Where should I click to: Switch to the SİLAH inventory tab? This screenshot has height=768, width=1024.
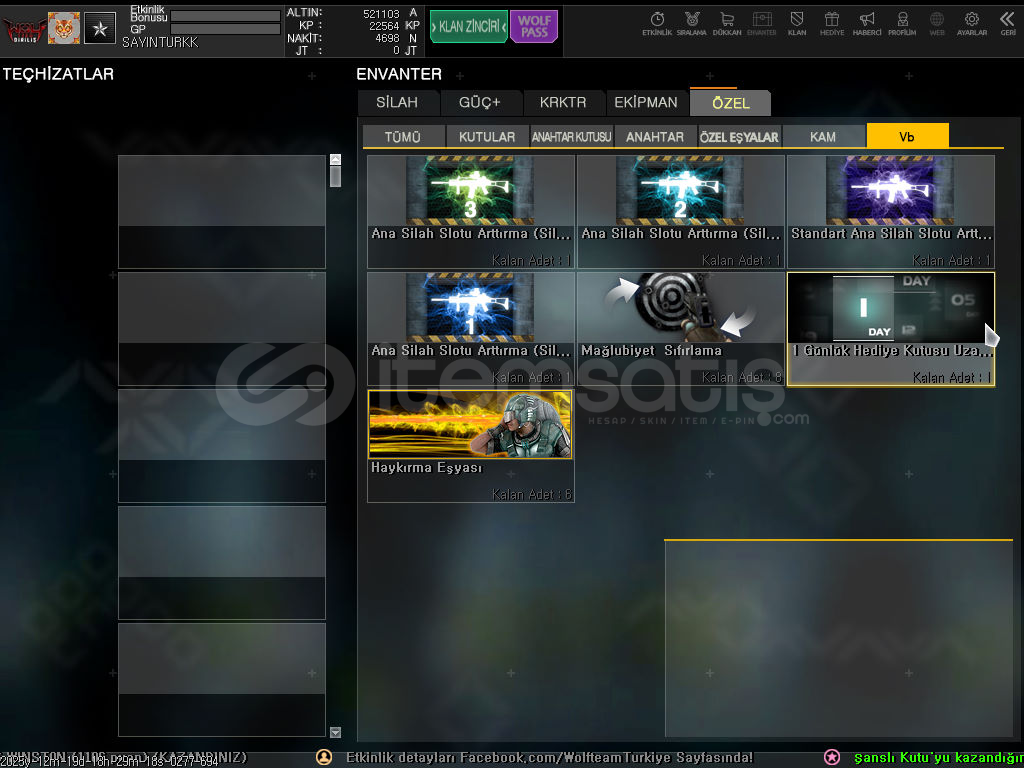pos(398,103)
